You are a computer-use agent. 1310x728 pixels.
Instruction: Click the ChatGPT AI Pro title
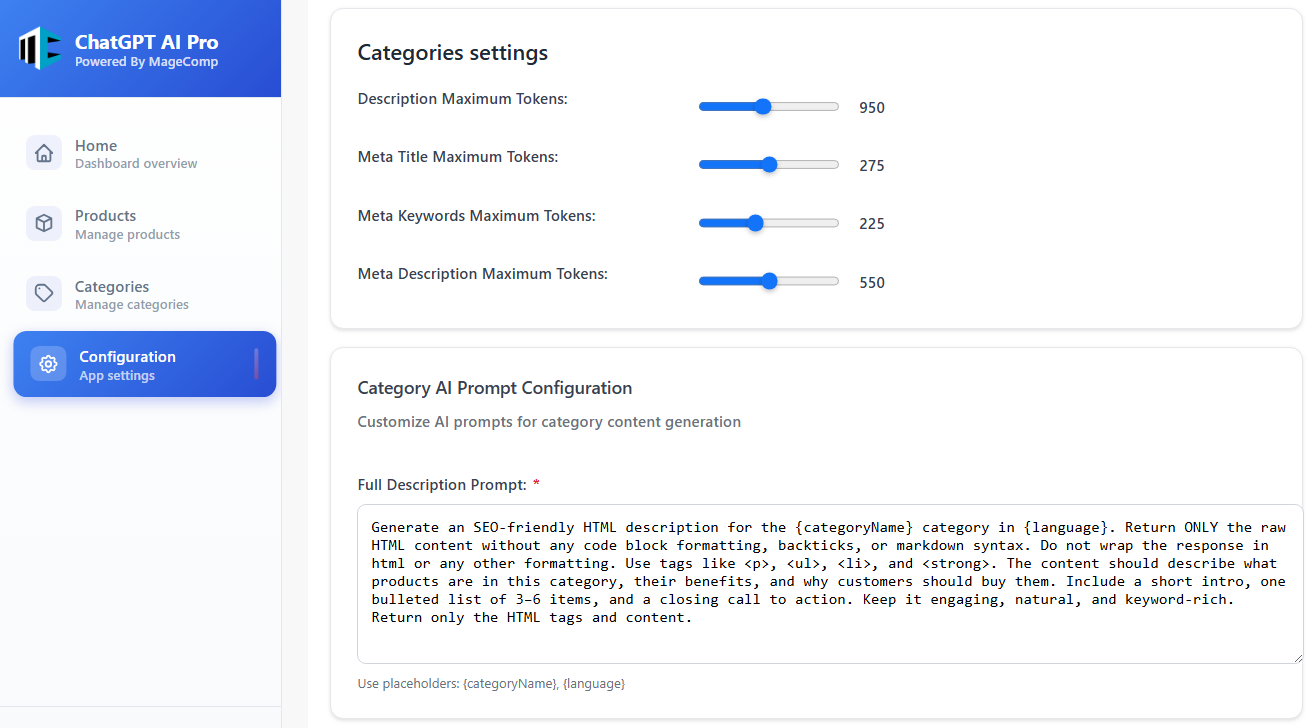point(146,42)
